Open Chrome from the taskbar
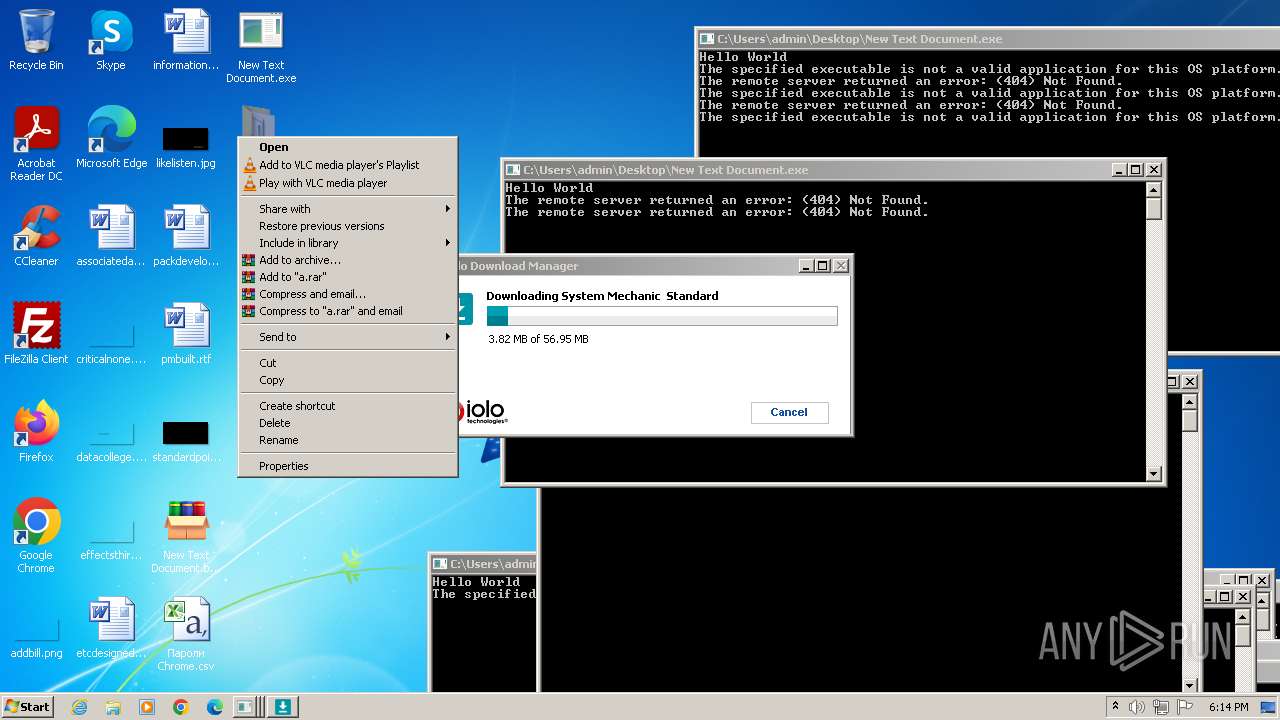 coord(181,707)
